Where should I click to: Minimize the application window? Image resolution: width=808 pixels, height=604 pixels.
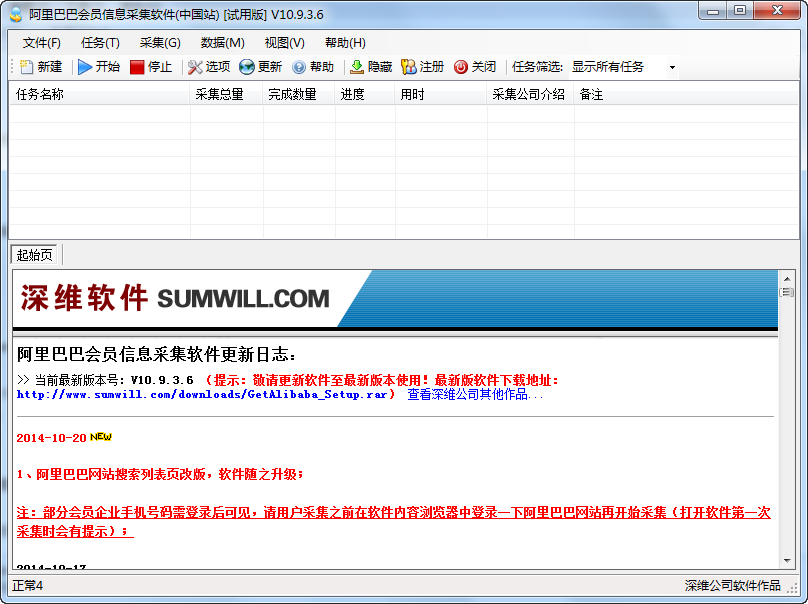[713, 11]
